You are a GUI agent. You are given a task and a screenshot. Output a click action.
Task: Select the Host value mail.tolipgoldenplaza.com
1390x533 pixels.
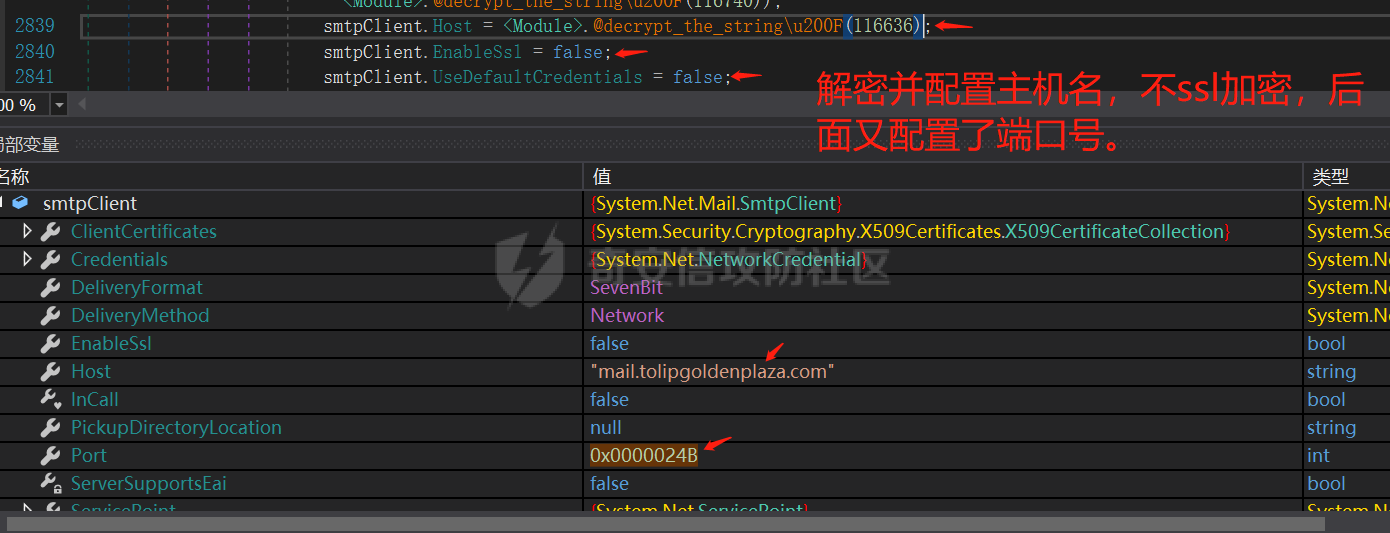pyautogui.click(x=712, y=371)
